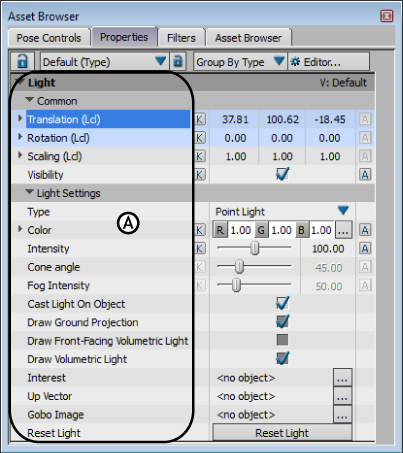Click the Intensity slider handle

tap(255, 249)
